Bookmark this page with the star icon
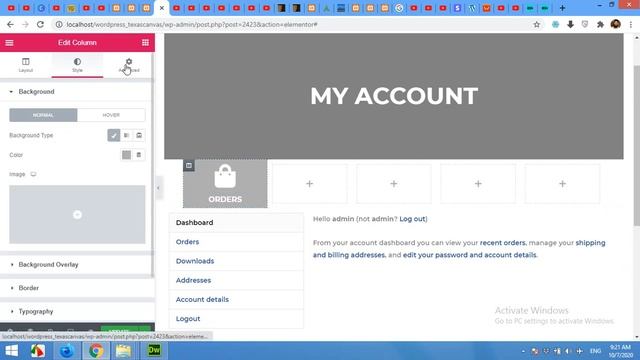The height and width of the screenshot is (360, 640). tap(536, 24)
